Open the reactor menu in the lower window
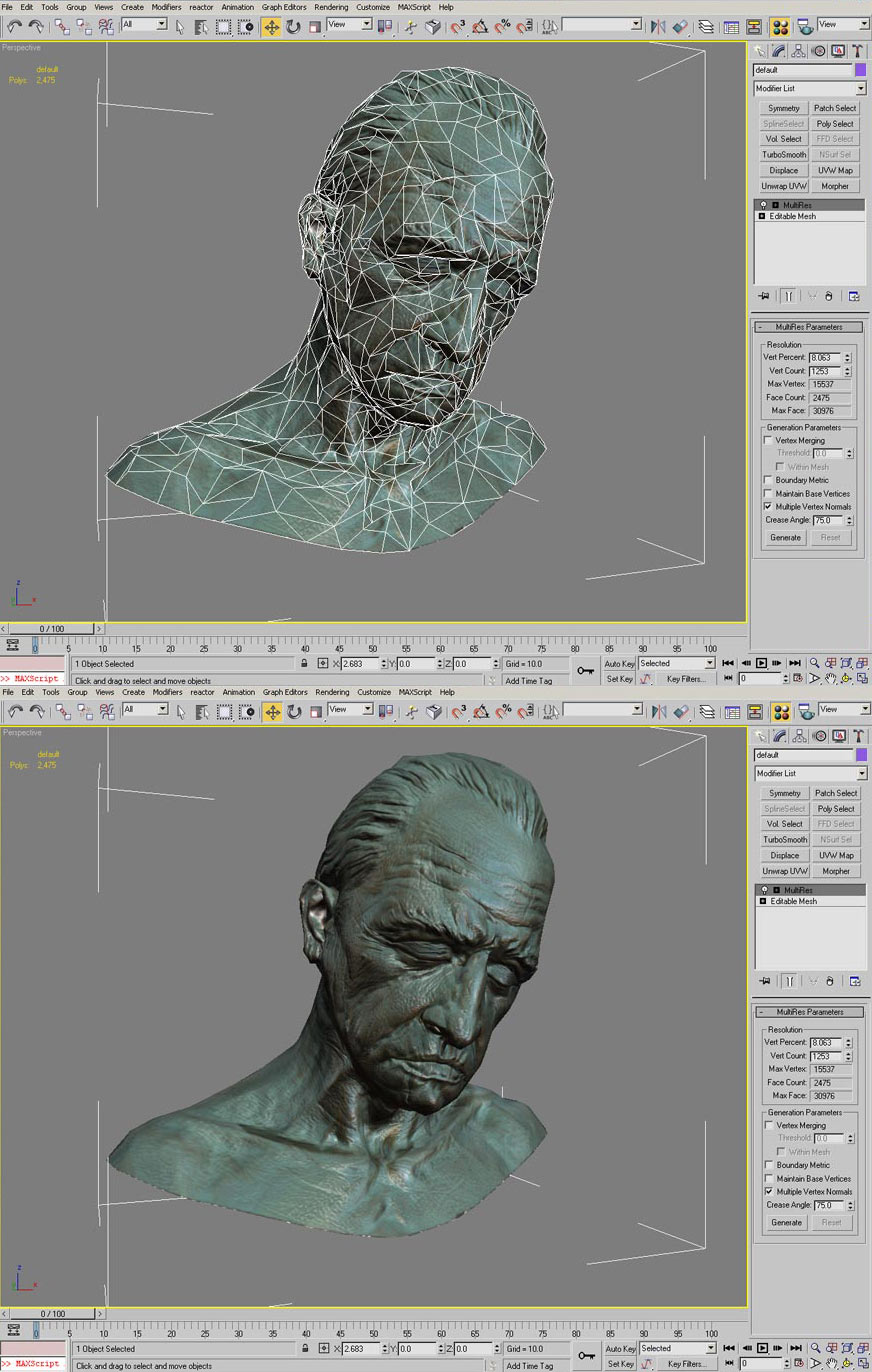Image resolution: width=872 pixels, height=1372 pixels. (202, 692)
